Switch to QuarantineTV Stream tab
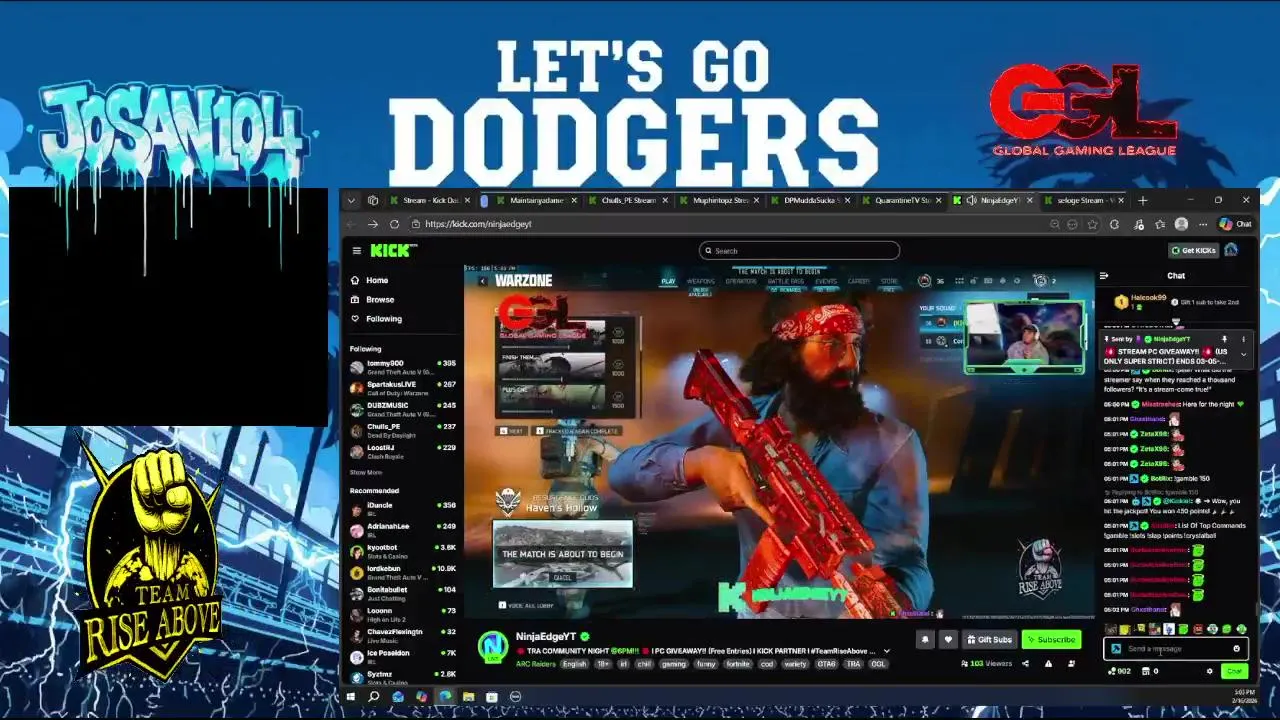The height and width of the screenshot is (720, 1280). [901, 200]
